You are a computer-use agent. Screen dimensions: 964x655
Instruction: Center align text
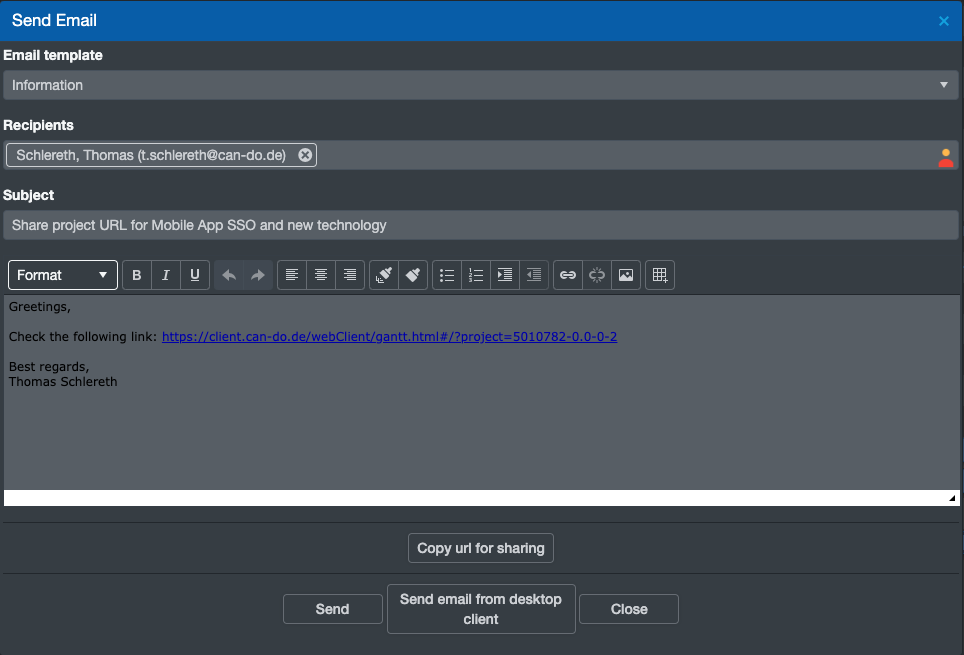pyautogui.click(x=321, y=275)
